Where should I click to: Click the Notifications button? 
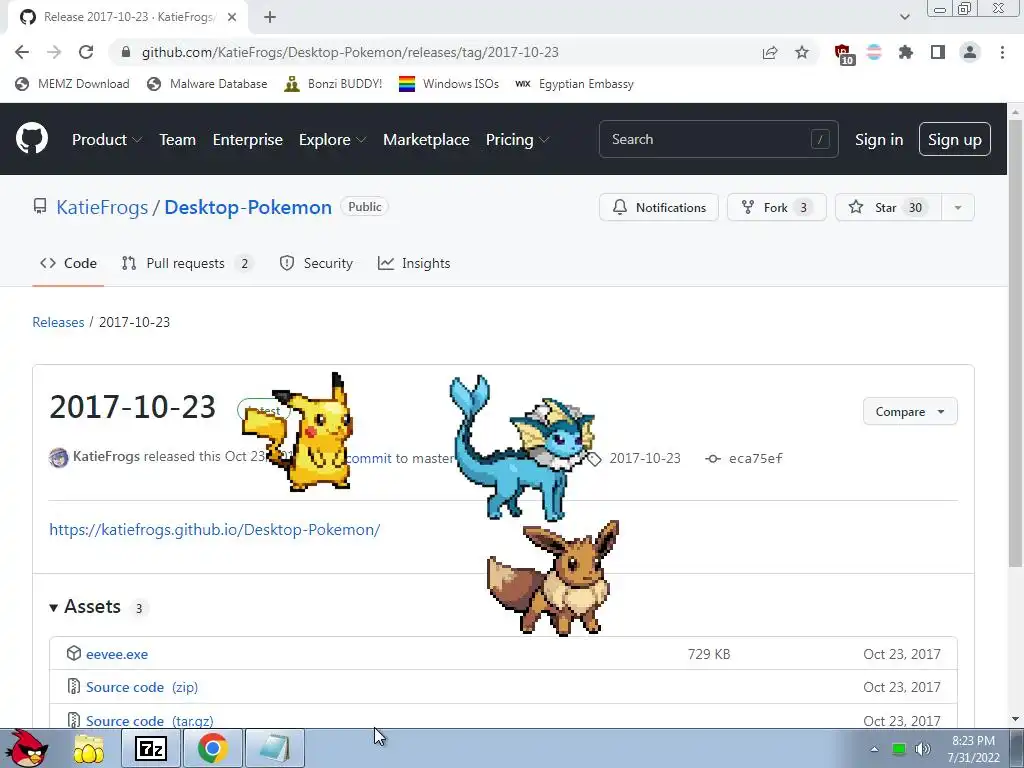(658, 208)
